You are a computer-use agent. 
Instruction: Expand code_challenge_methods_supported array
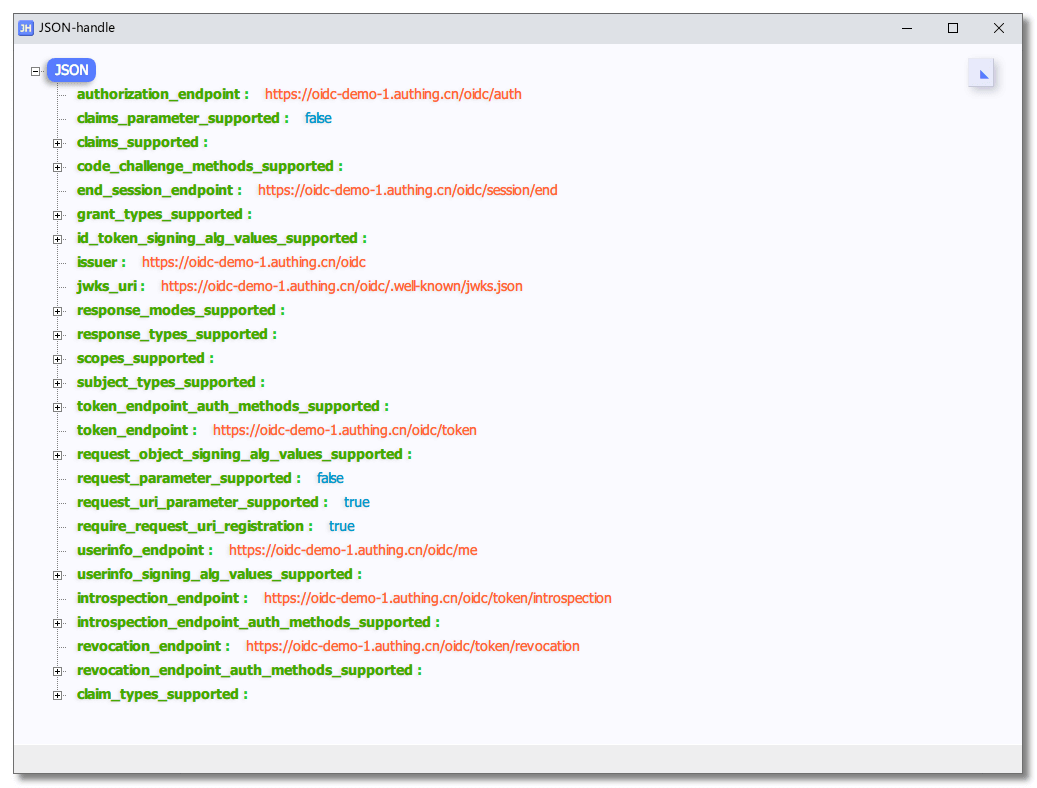58,167
